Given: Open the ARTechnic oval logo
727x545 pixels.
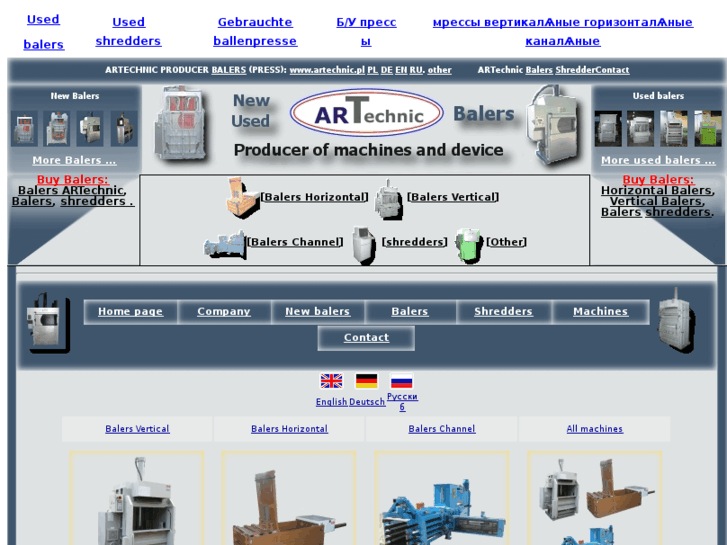Looking at the screenshot, I should 367,113.
